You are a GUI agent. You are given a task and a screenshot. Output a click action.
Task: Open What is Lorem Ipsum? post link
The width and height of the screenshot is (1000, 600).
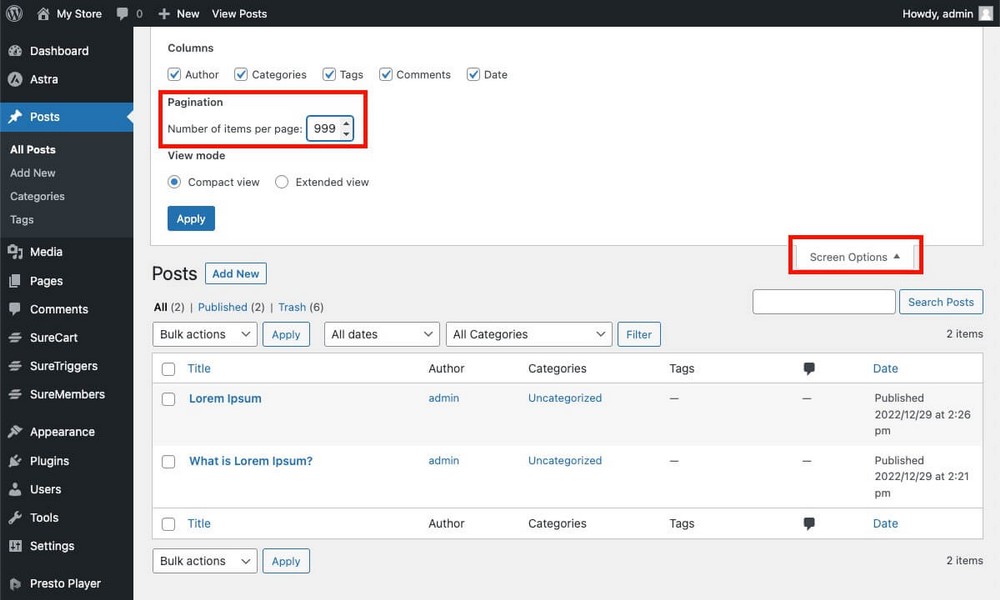251,461
